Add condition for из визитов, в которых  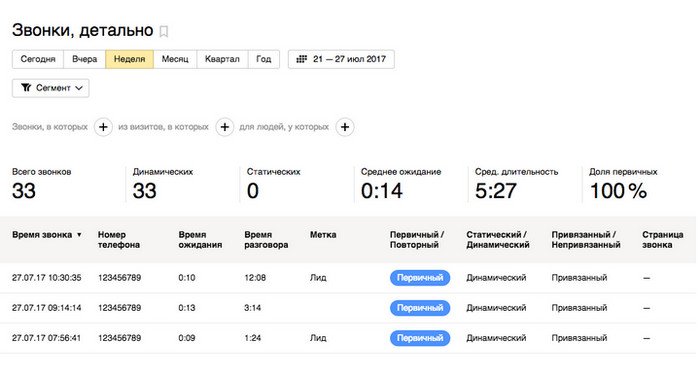[225, 127]
